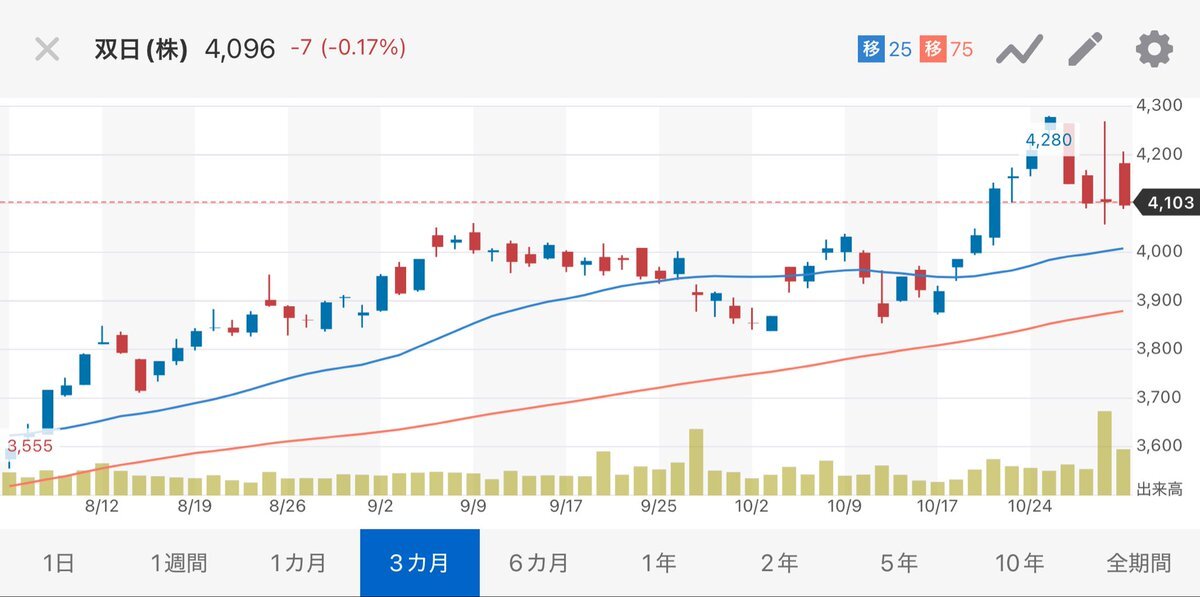Select the 3カ月 range tab

pyautogui.click(x=419, y=563)
